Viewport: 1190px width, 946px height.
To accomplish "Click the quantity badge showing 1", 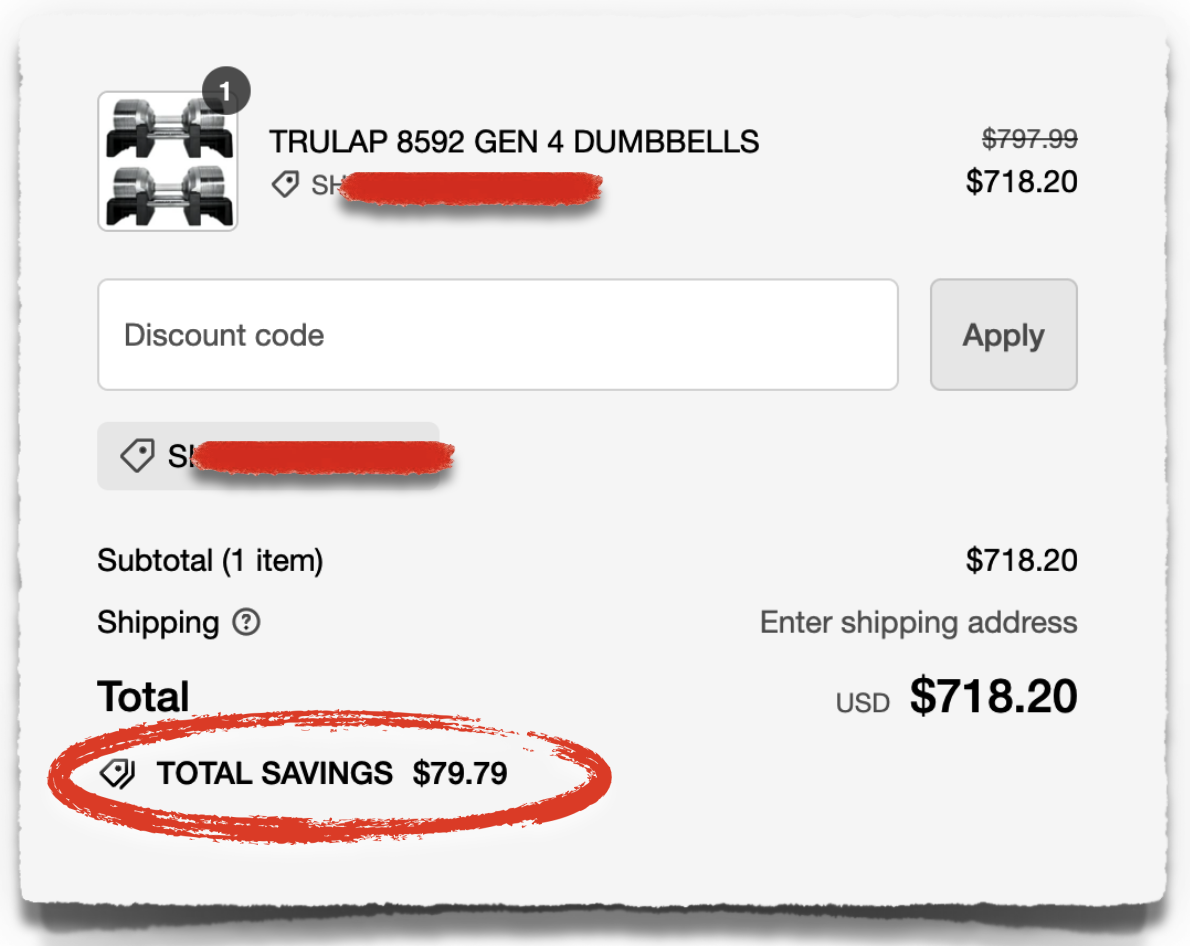I will click(228, 91).
